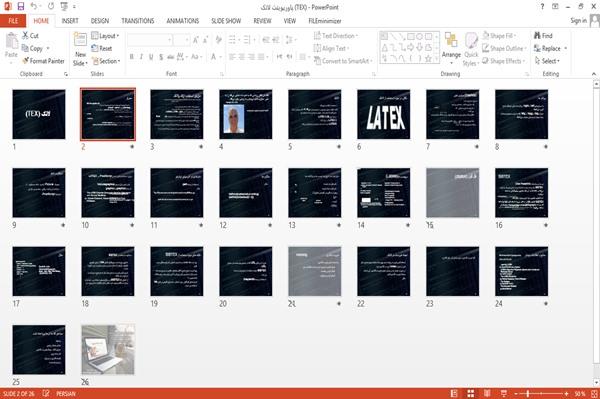Click the Find button

click(543, 36)
